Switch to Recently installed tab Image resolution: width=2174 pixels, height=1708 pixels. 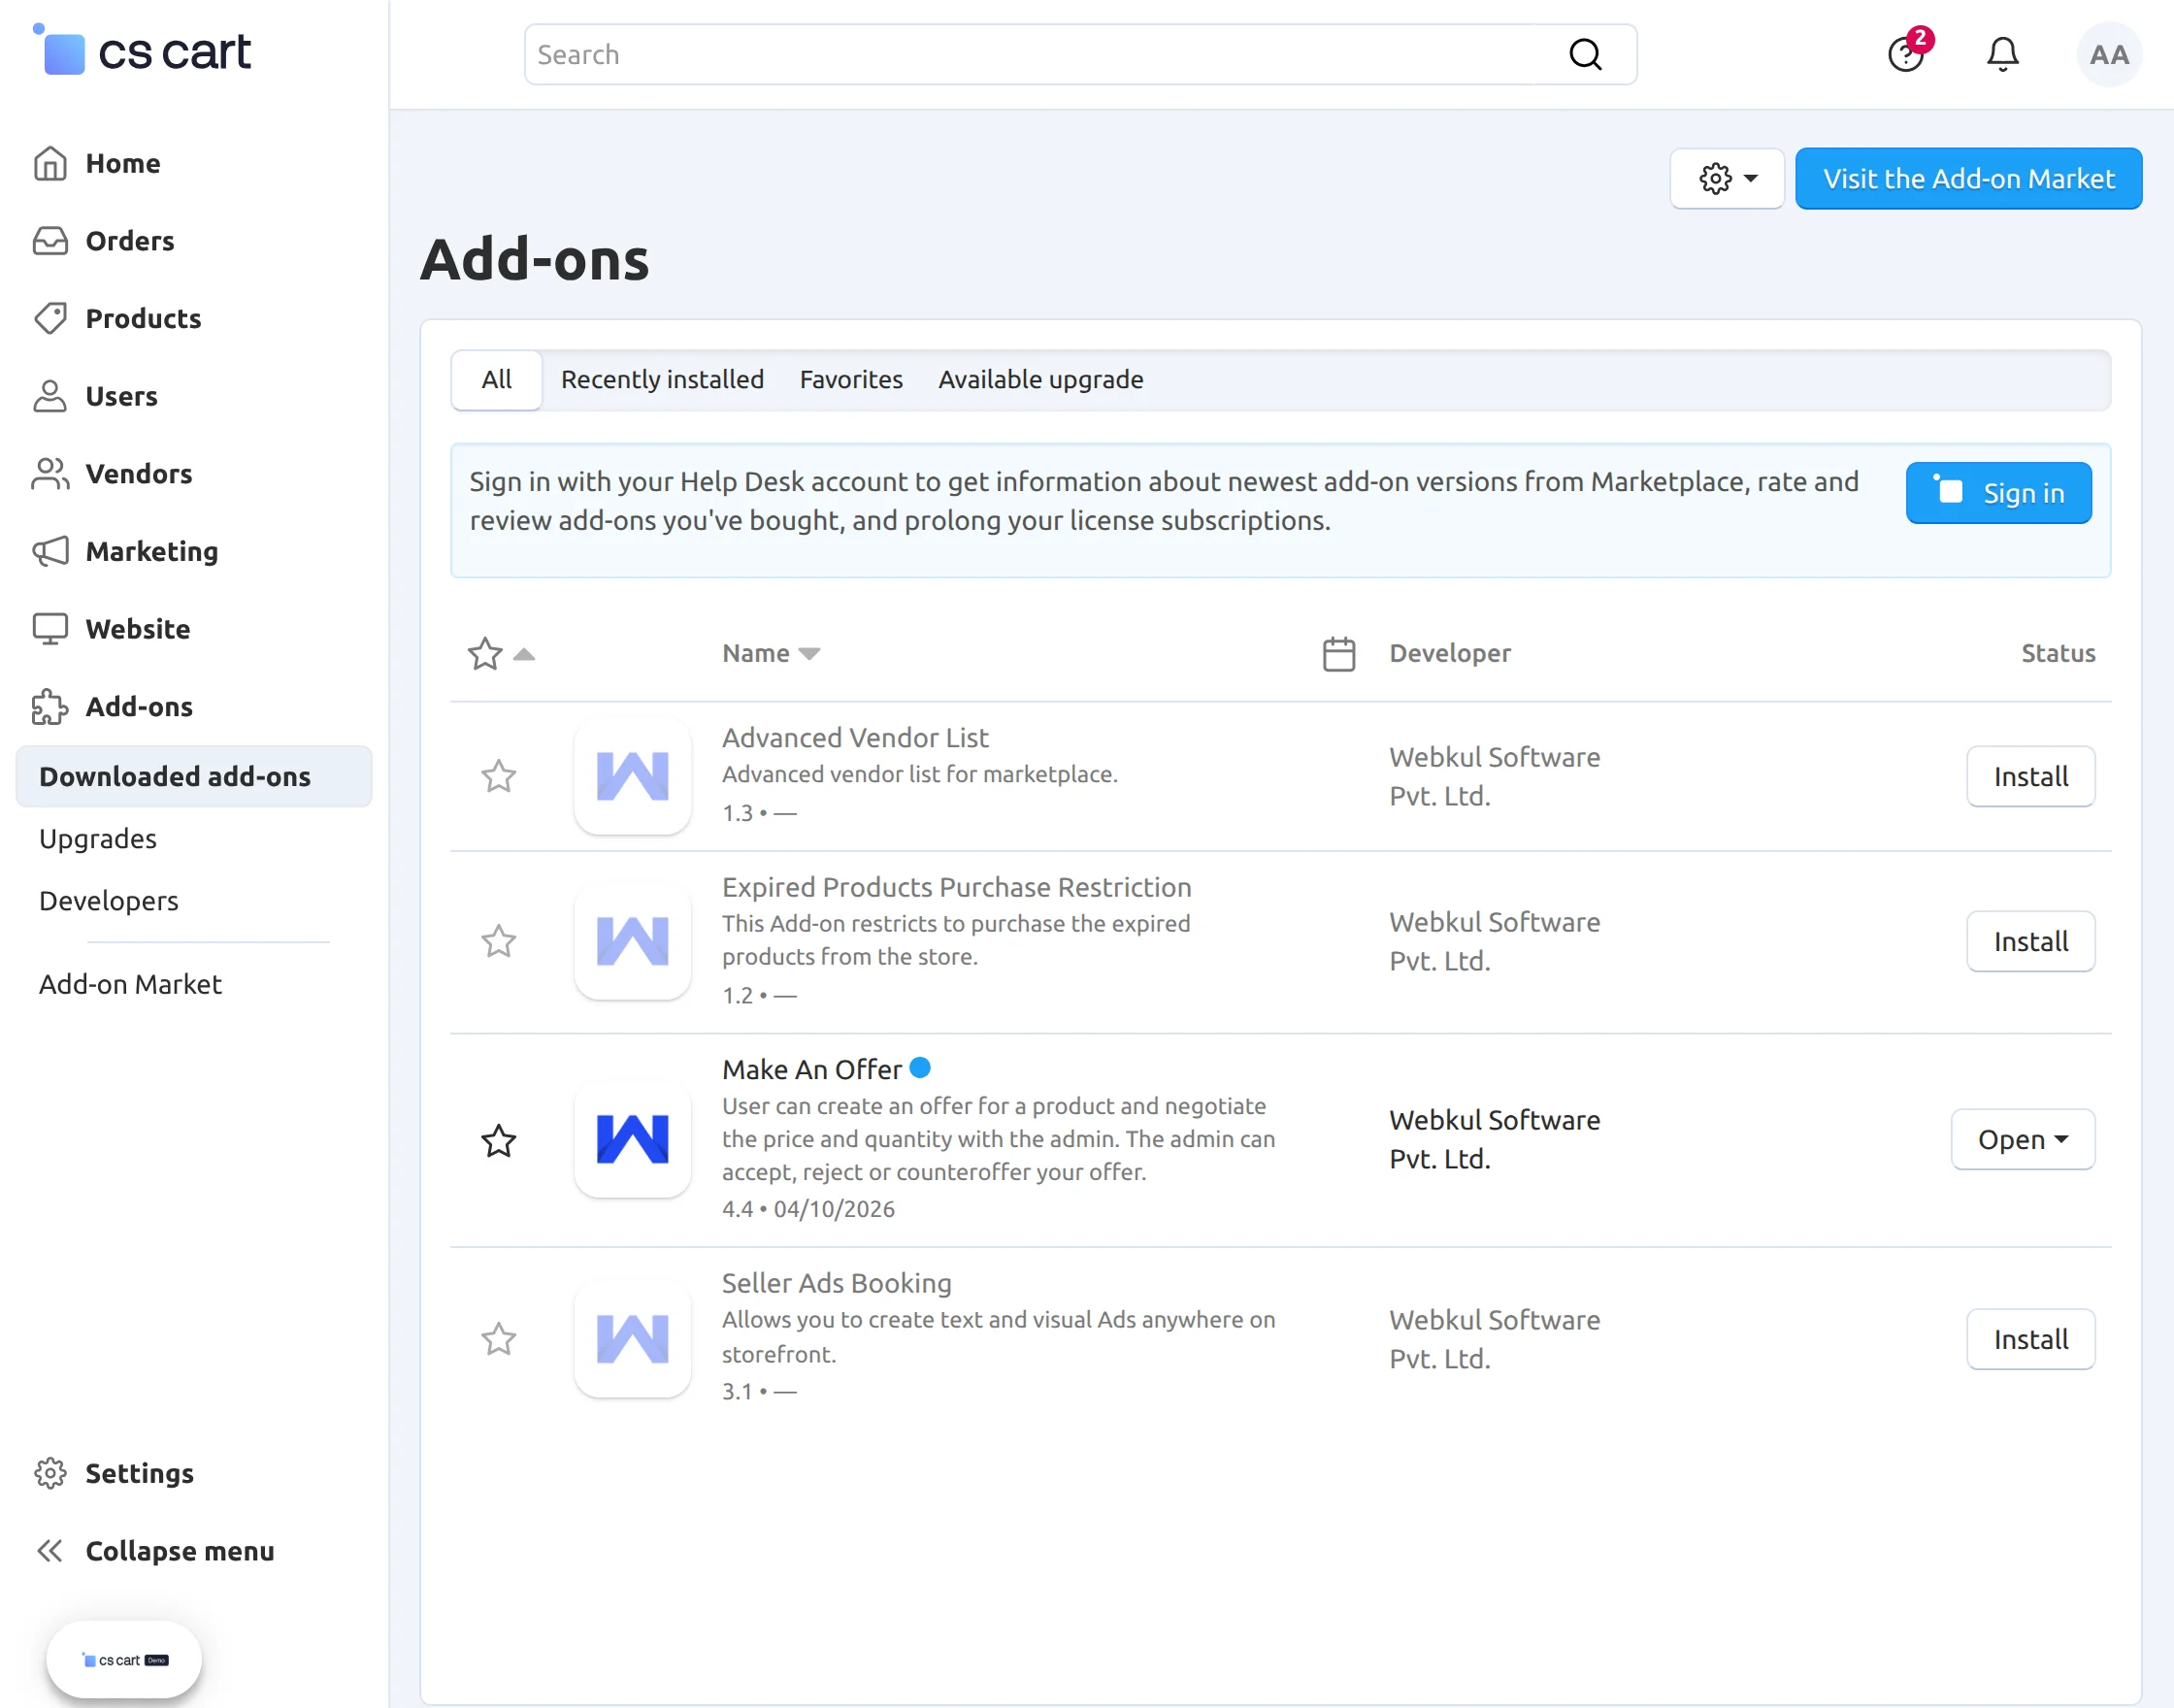[x=662, y=380]
